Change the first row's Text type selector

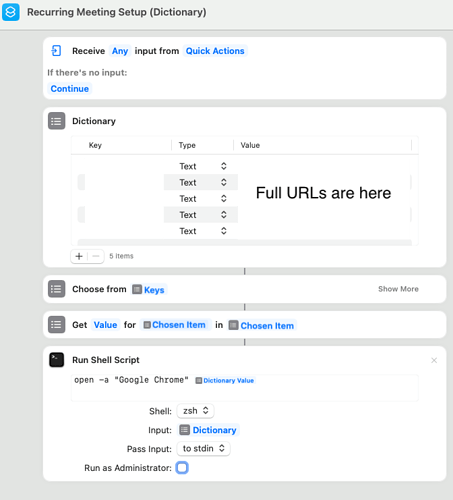click(x=203, y=166)
